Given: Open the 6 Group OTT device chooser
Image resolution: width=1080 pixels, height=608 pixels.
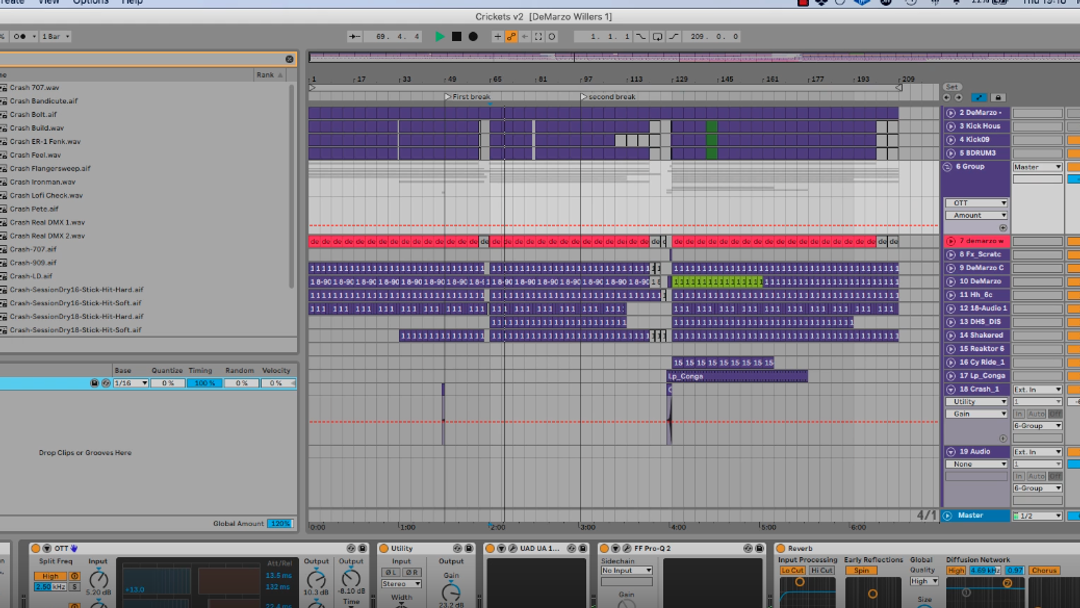Looking at the screenshot, I should pyautogui.click(x=977, y=203).
